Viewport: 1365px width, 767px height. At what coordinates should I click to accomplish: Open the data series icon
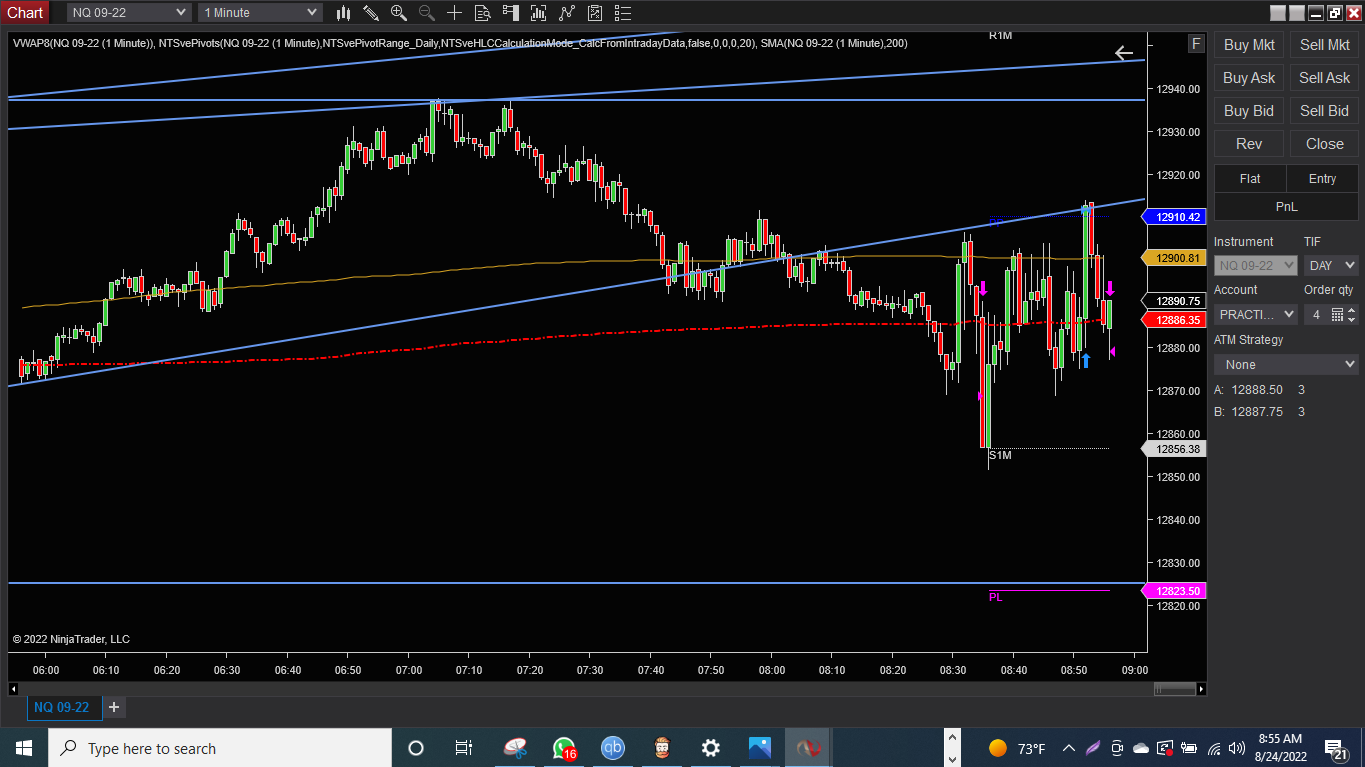(x=539, y=13)
